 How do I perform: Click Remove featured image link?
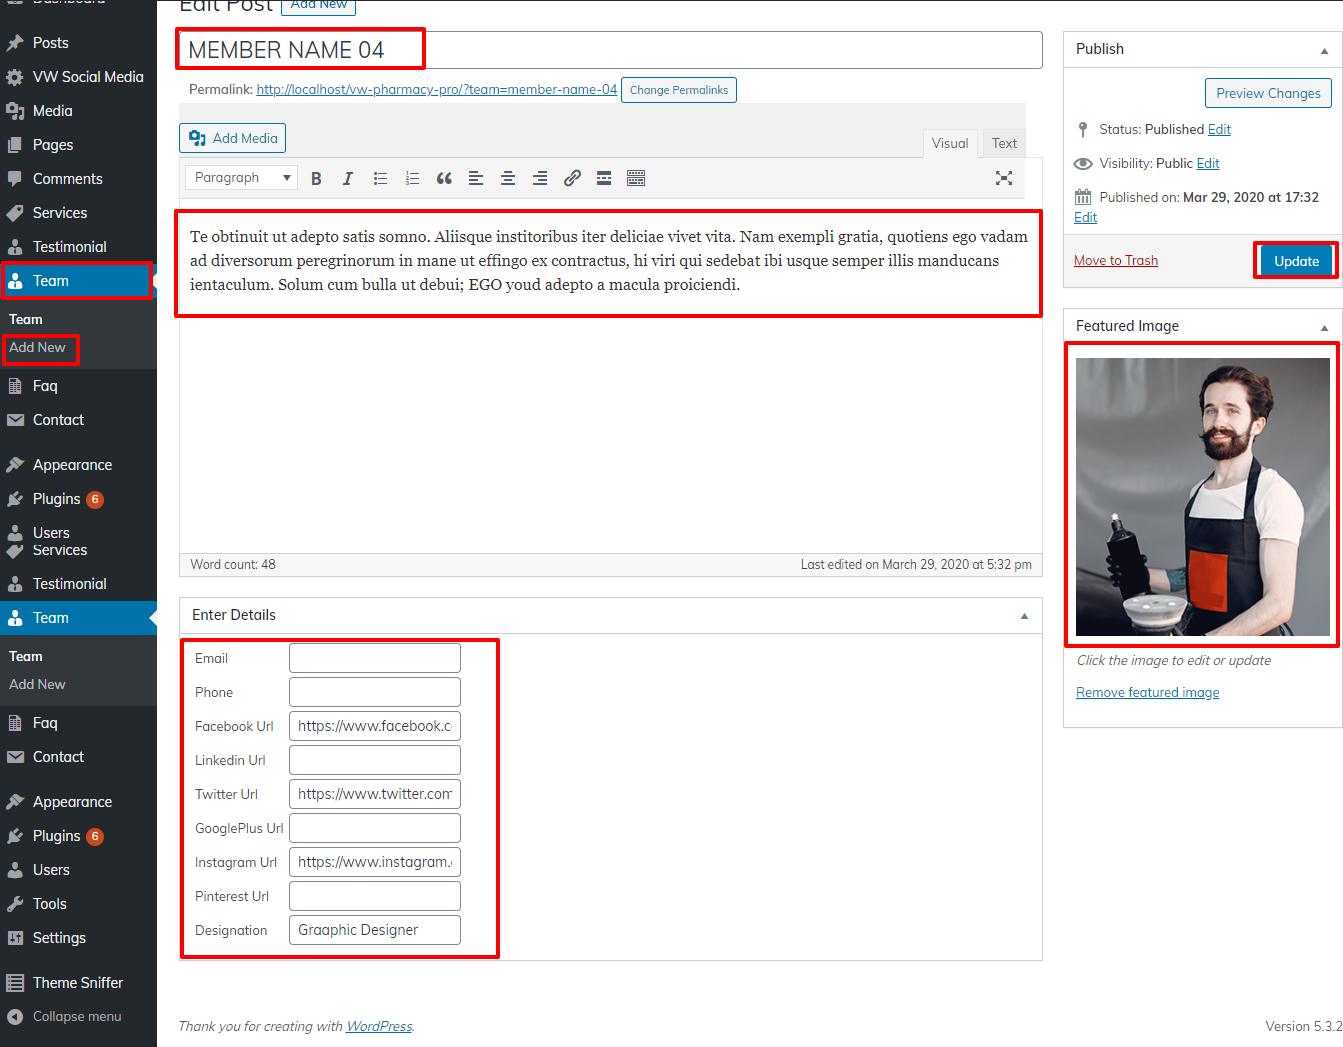pos(1147,692)
